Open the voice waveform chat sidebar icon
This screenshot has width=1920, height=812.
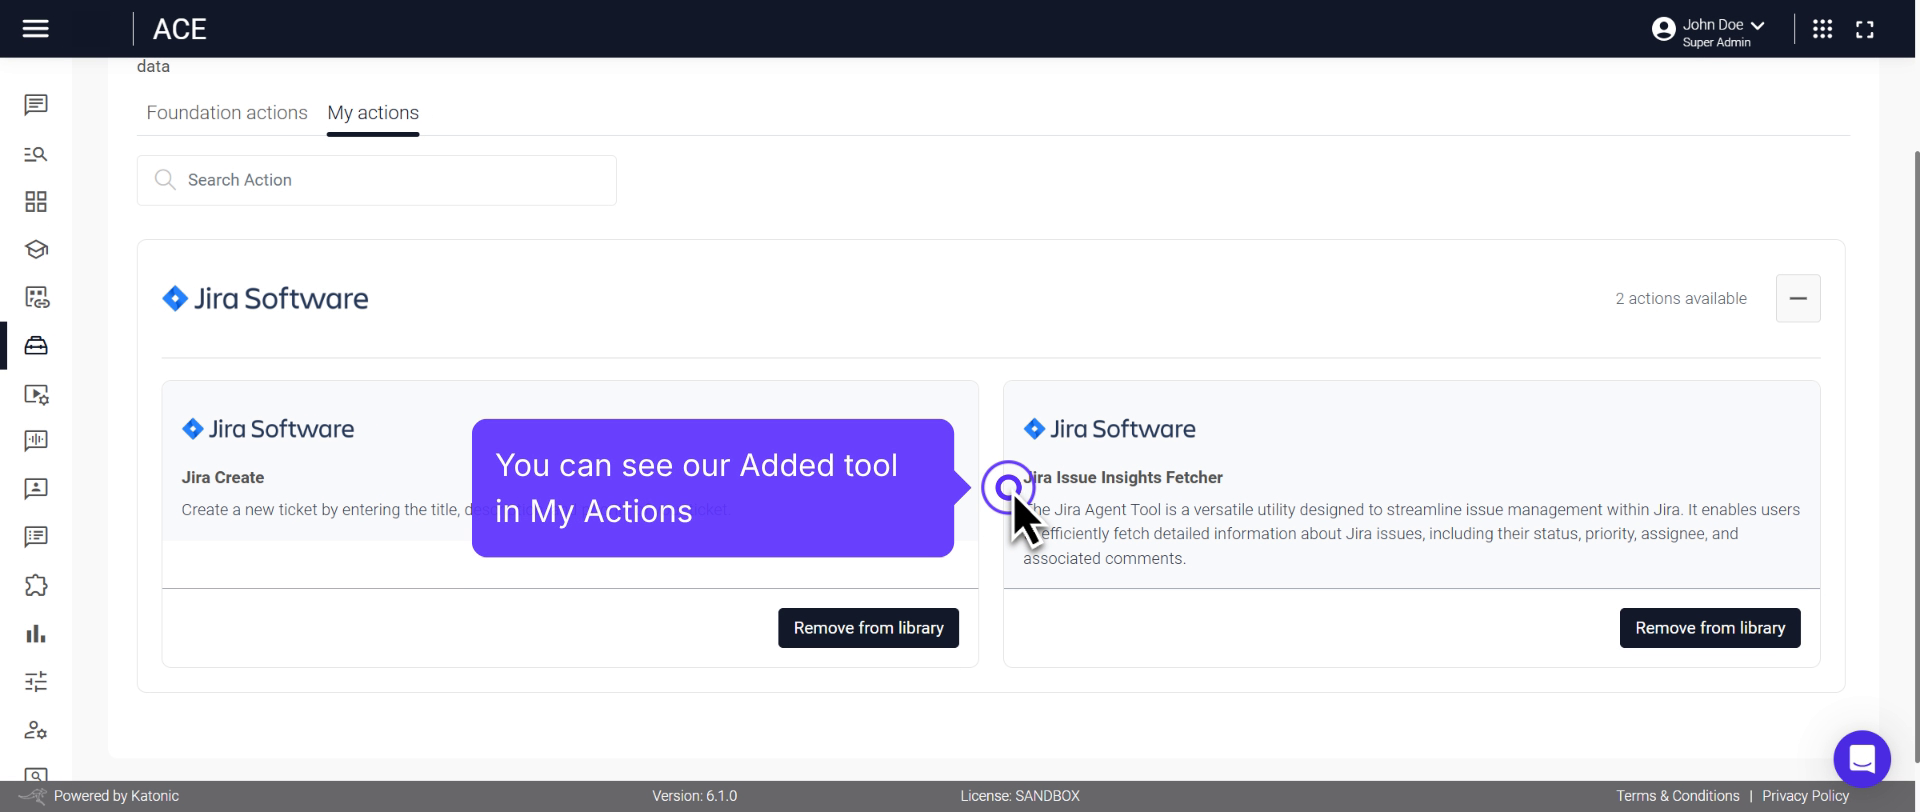(36, 441)
